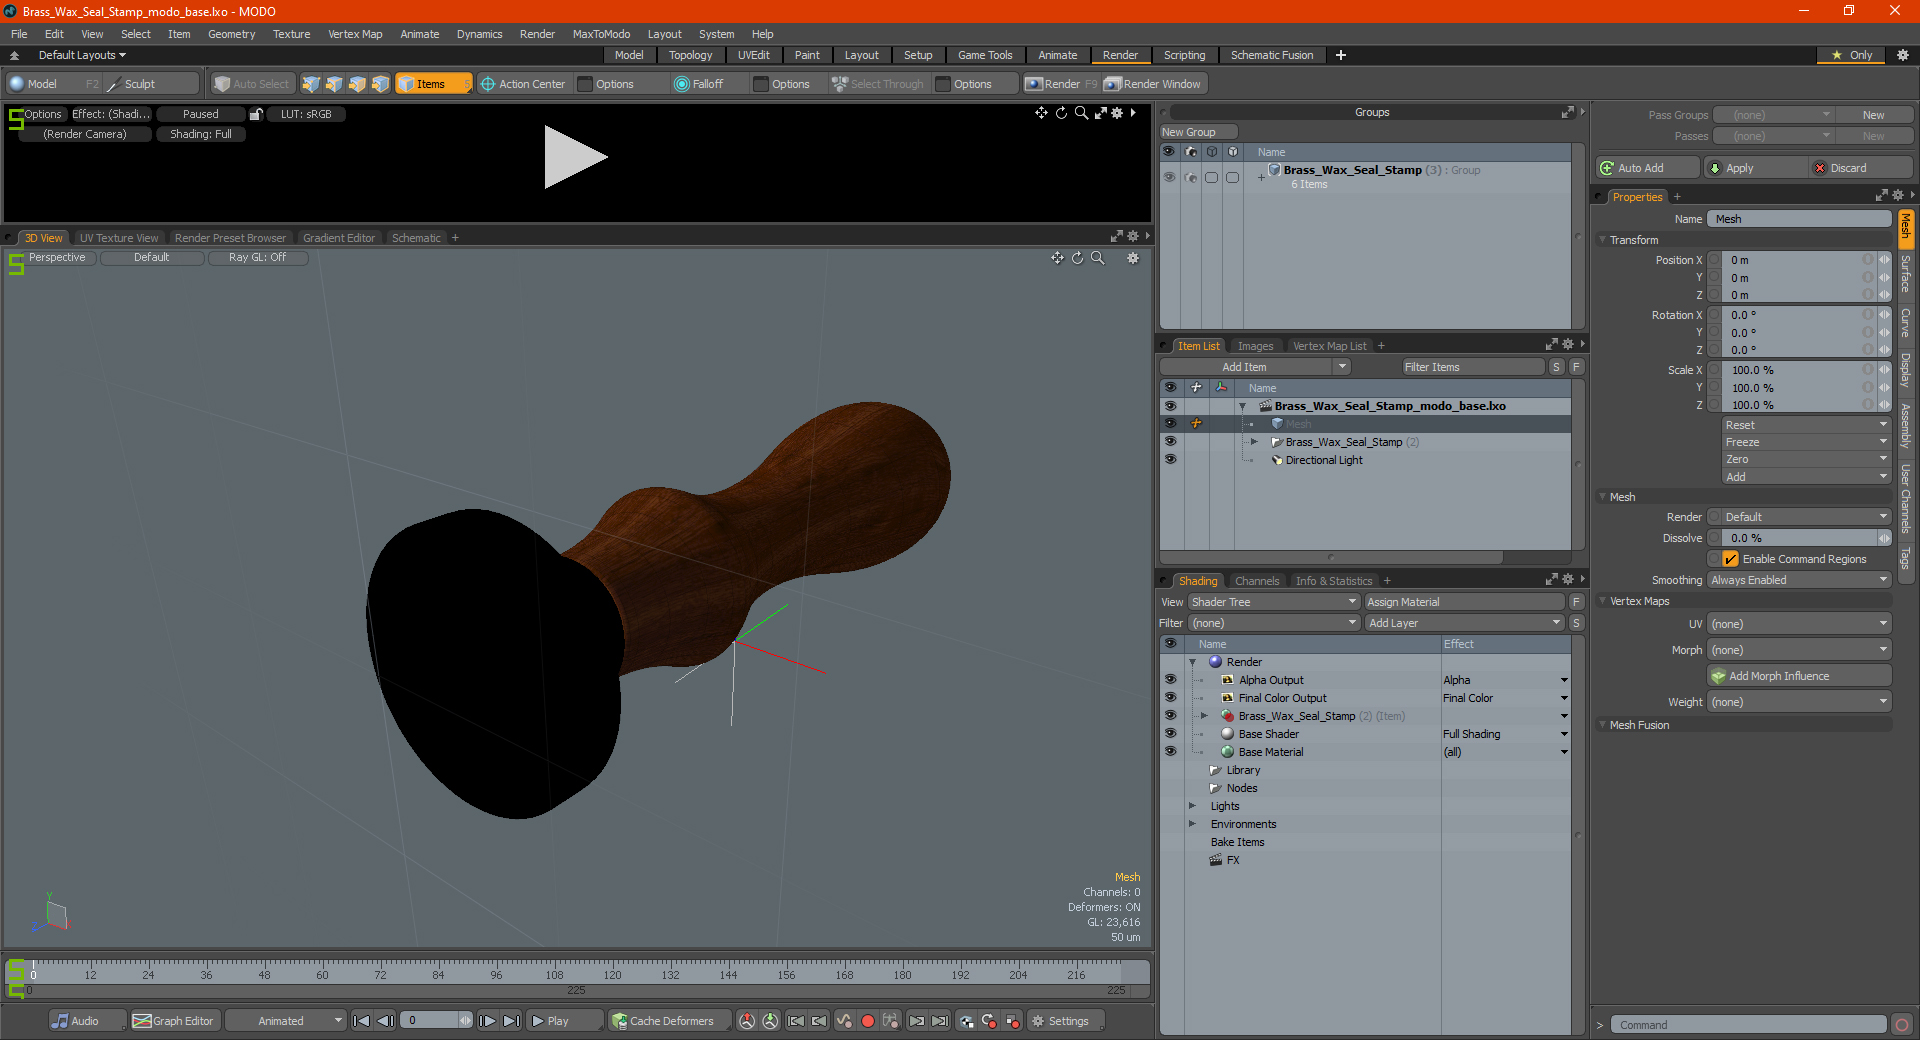This screenshot has height=1040, width=1920.
Task: Open the Animated keying mode dropdown
Action: pos(285,1021)
